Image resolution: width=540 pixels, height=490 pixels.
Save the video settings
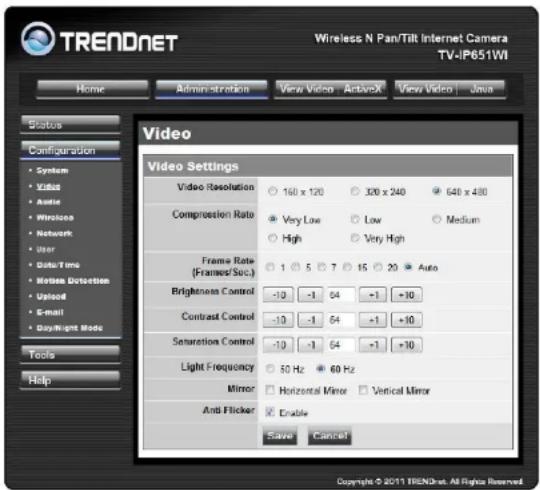coord(280,436)
